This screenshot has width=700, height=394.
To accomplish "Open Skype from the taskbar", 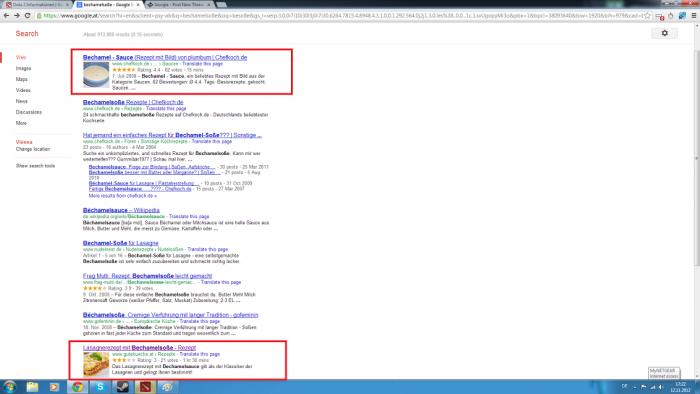I will point(100,386).
